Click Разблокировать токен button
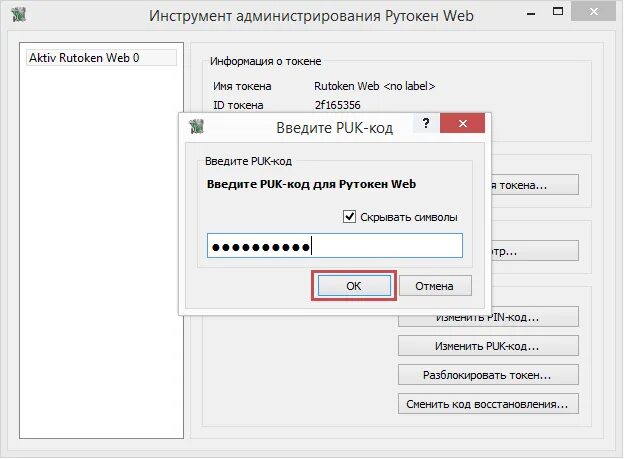This screenshot has height=459, width=624. pyautogui.click(x=488, y=375)
